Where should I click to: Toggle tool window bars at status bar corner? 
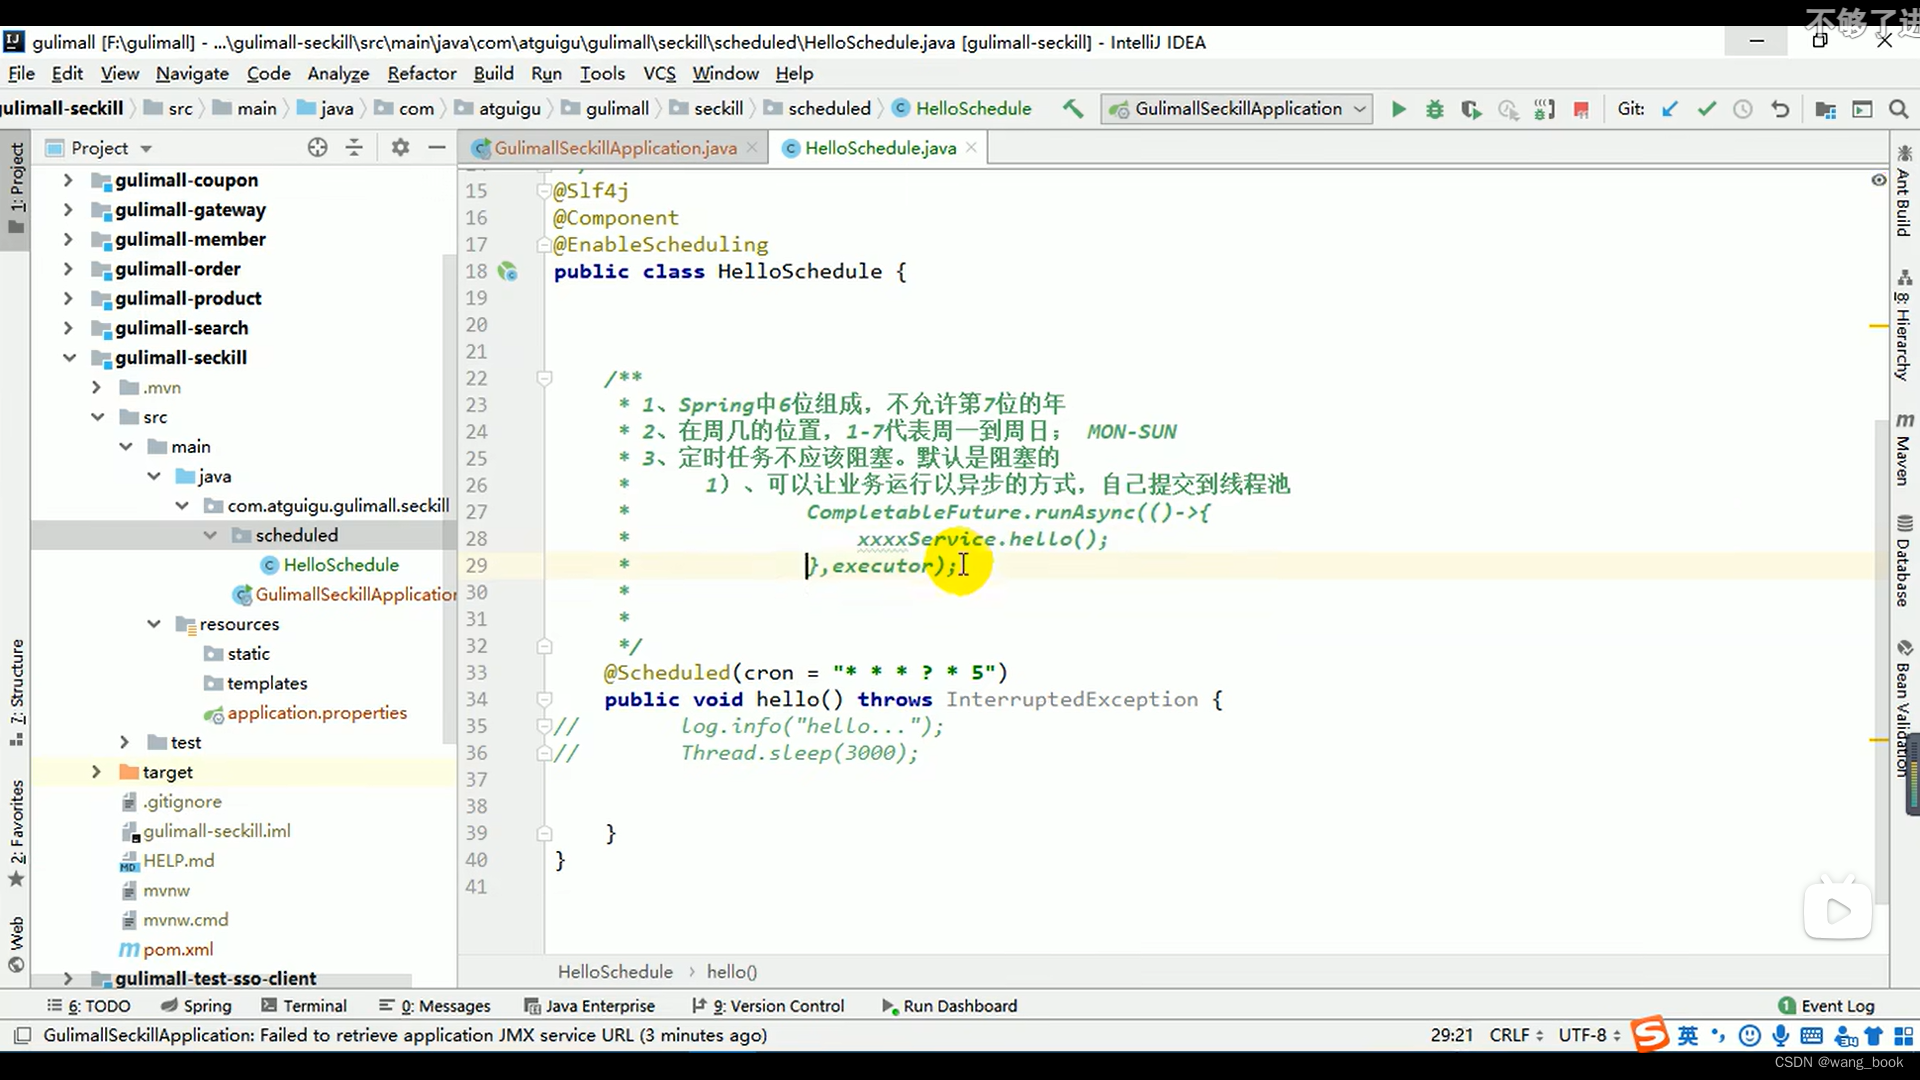(22, 1035)
